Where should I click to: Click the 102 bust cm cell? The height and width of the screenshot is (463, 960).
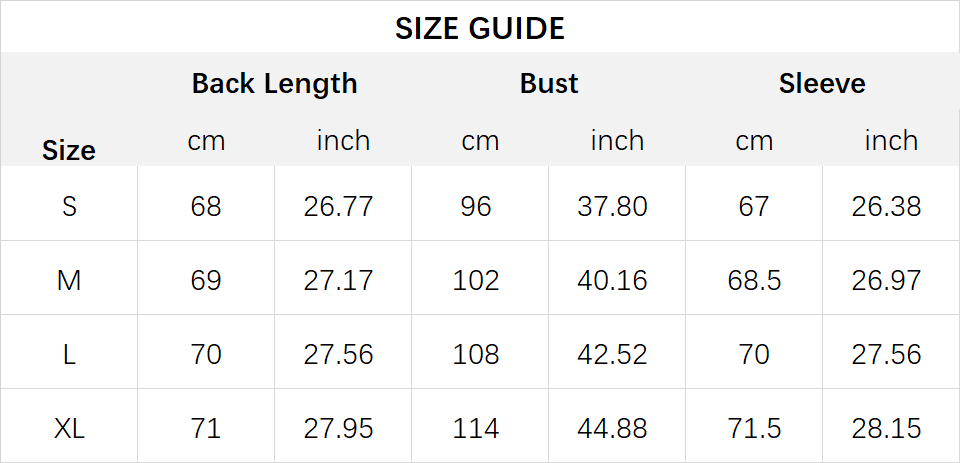pyautogui.click(x=476, y=281)
